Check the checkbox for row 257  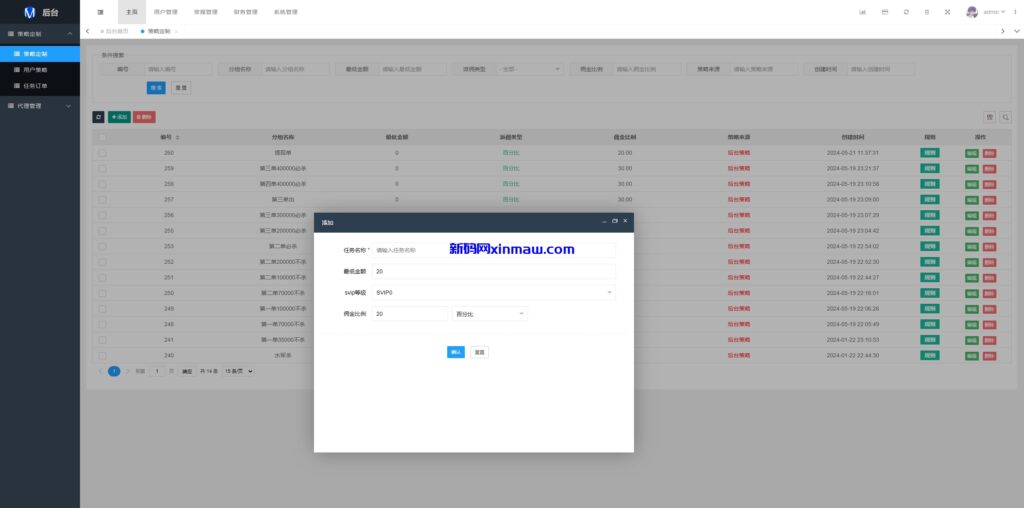[103, 200]
